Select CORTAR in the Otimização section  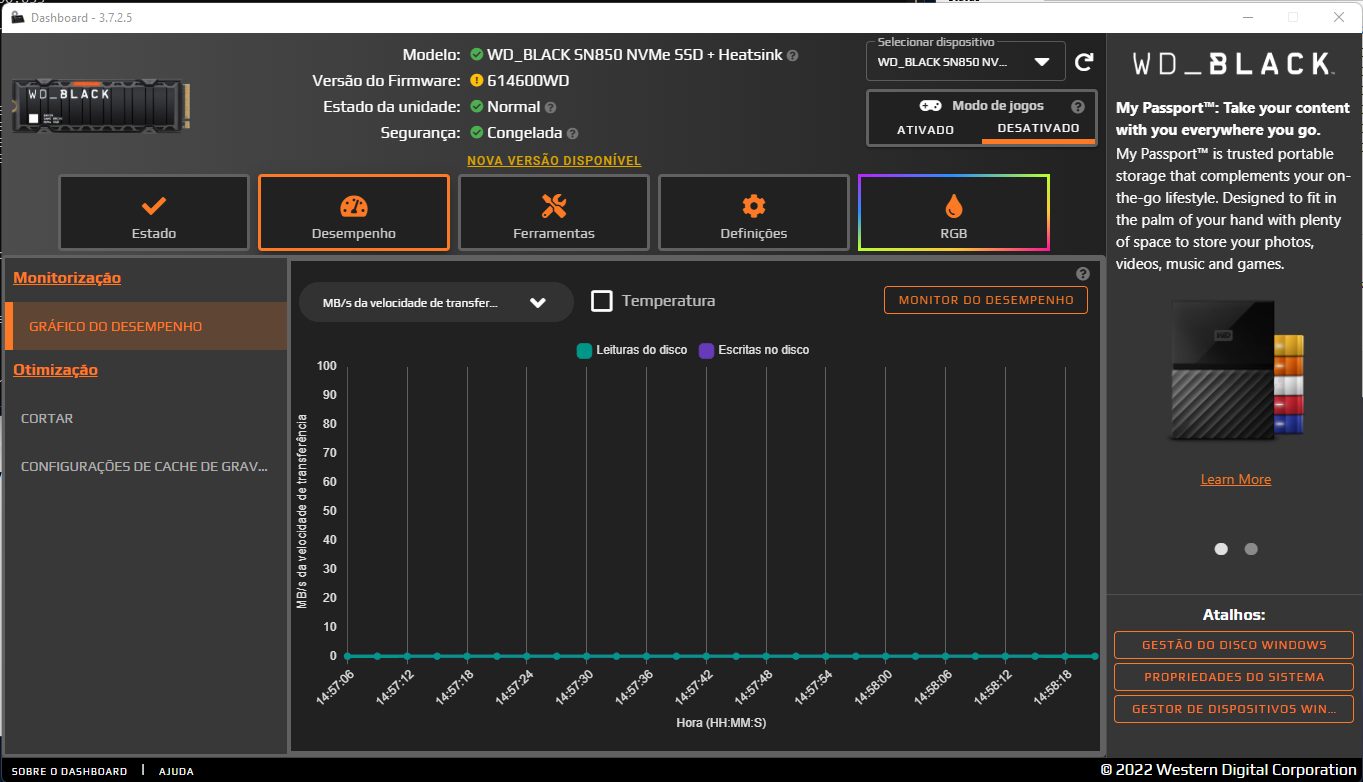(x=47, y=419)
